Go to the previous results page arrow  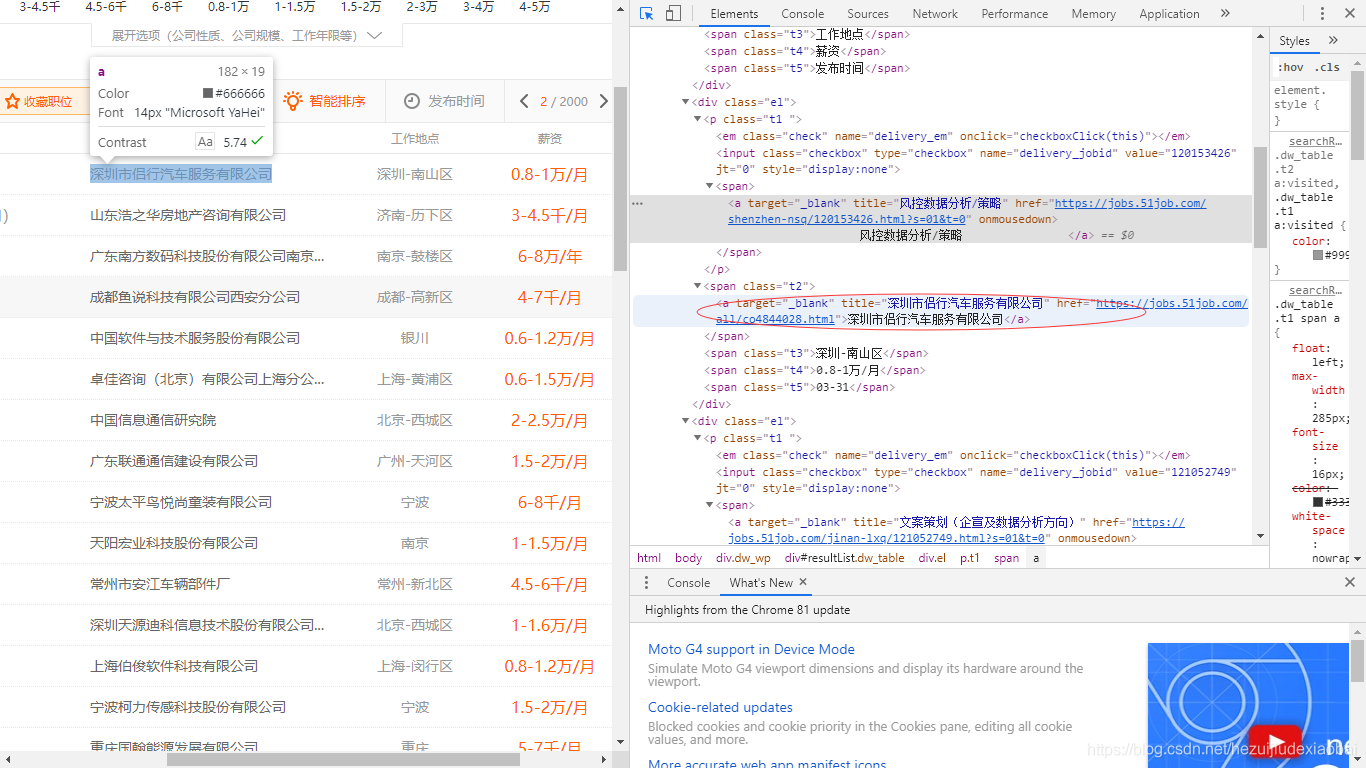pos(524,101)
